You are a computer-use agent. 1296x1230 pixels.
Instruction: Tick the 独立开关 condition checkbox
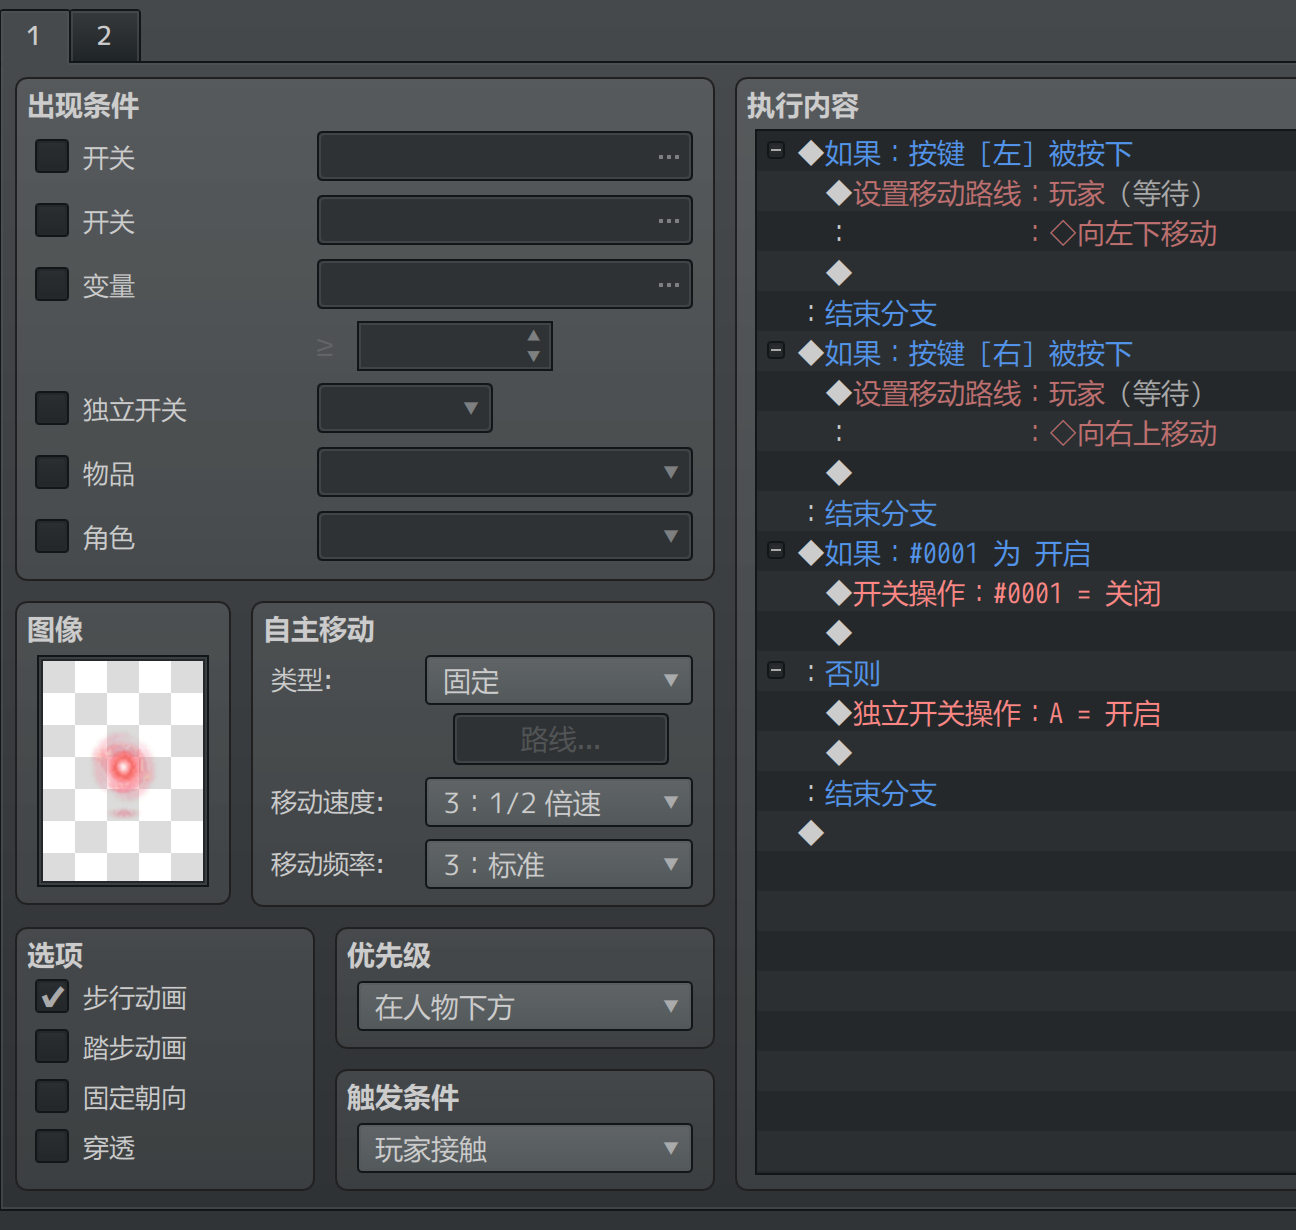[52, 408]
